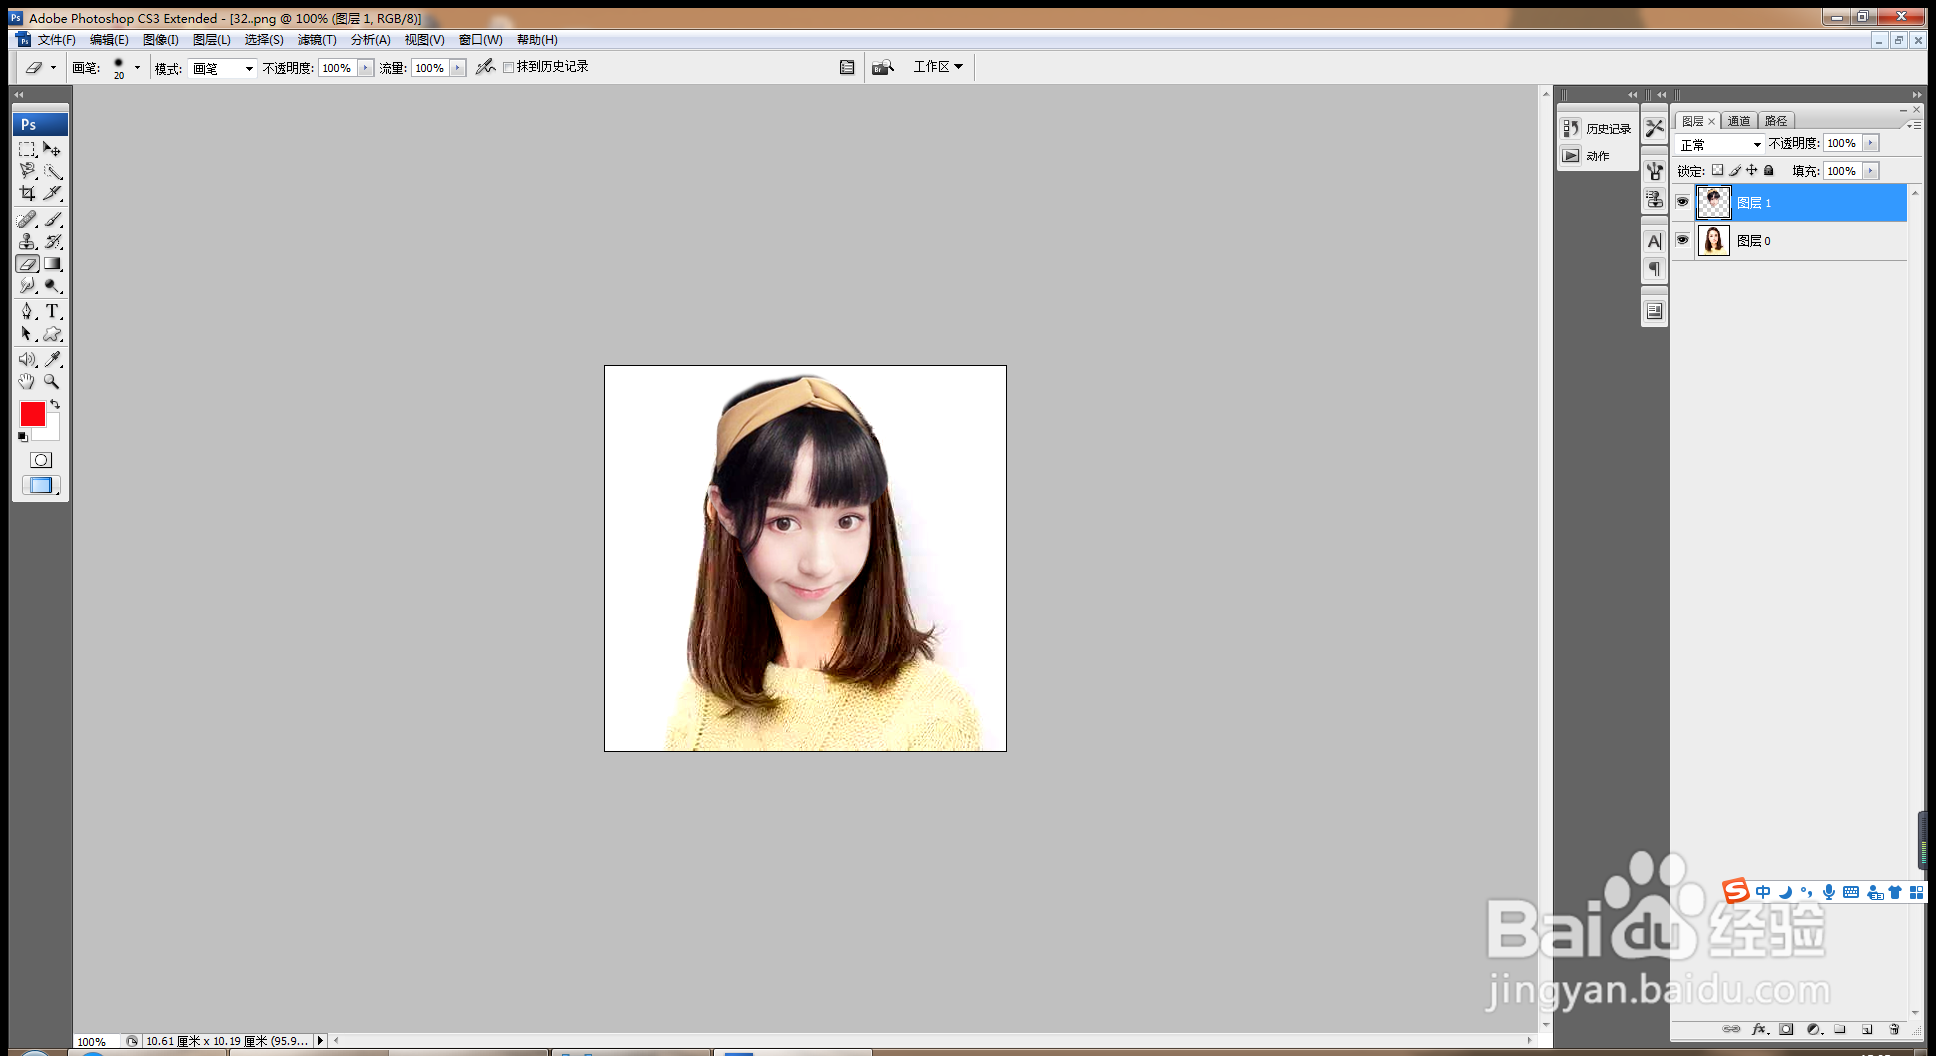Select the Eyedropper tool

pos(53,359)
